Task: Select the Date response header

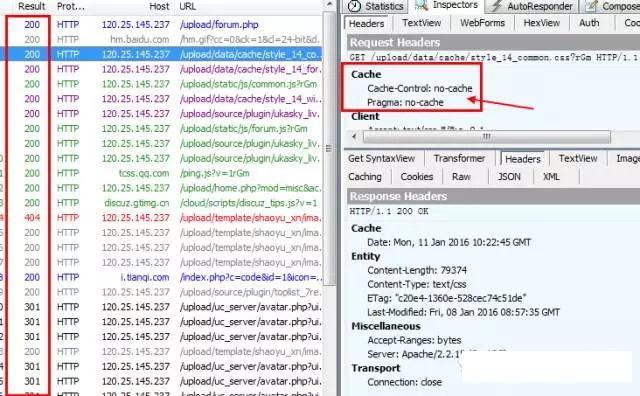Action: pyautogui.click(x=449, y=242)
